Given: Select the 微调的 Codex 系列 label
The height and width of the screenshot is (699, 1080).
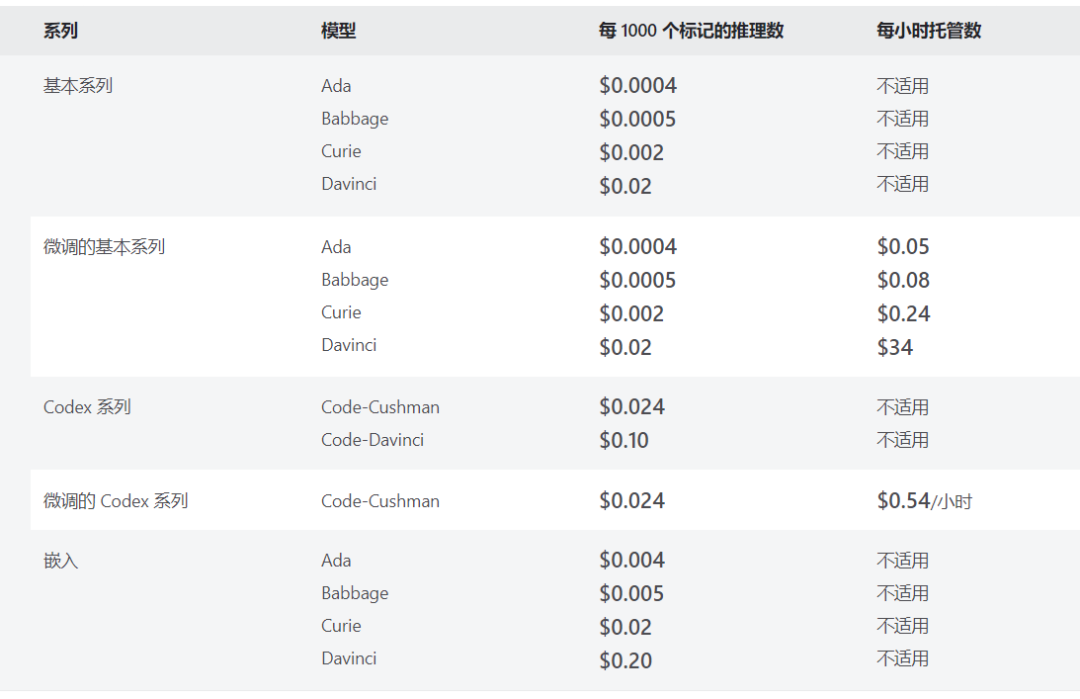Looking at the screenshot, I should pos(115,501).
